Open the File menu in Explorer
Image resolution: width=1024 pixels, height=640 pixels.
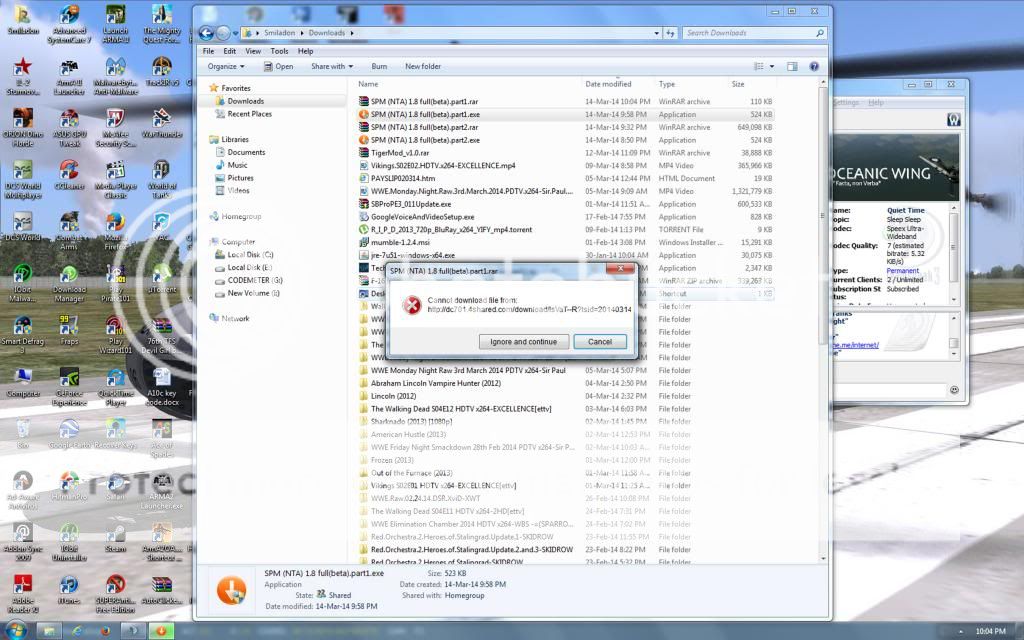coord(208,51)
